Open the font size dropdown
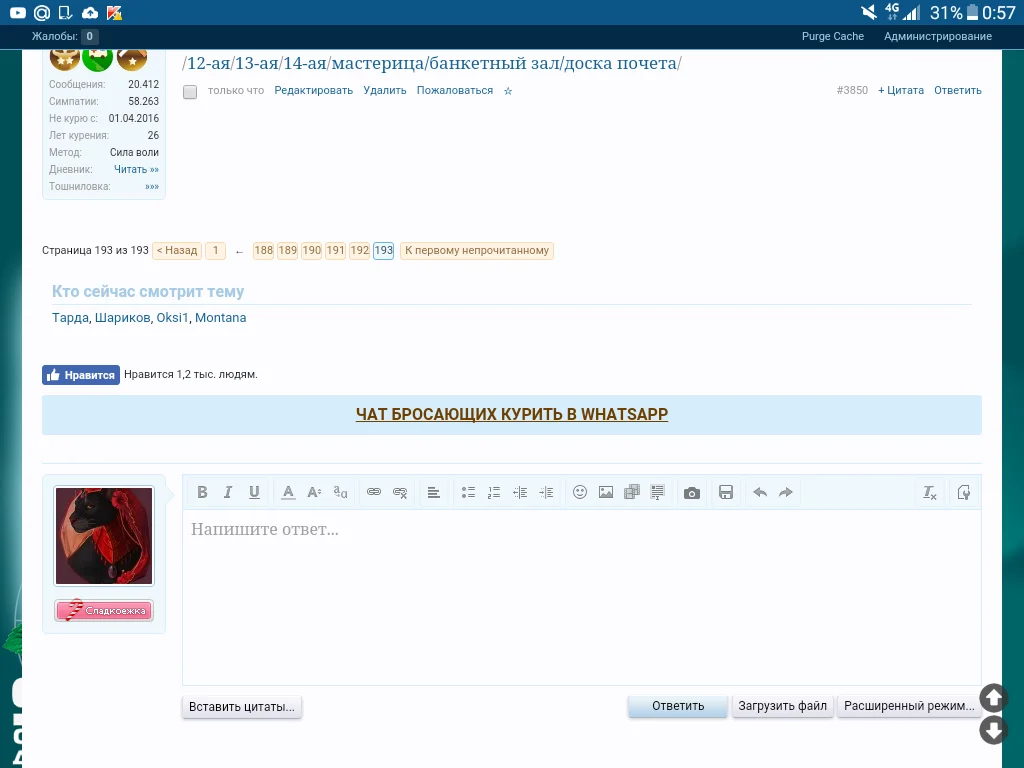 313,492
